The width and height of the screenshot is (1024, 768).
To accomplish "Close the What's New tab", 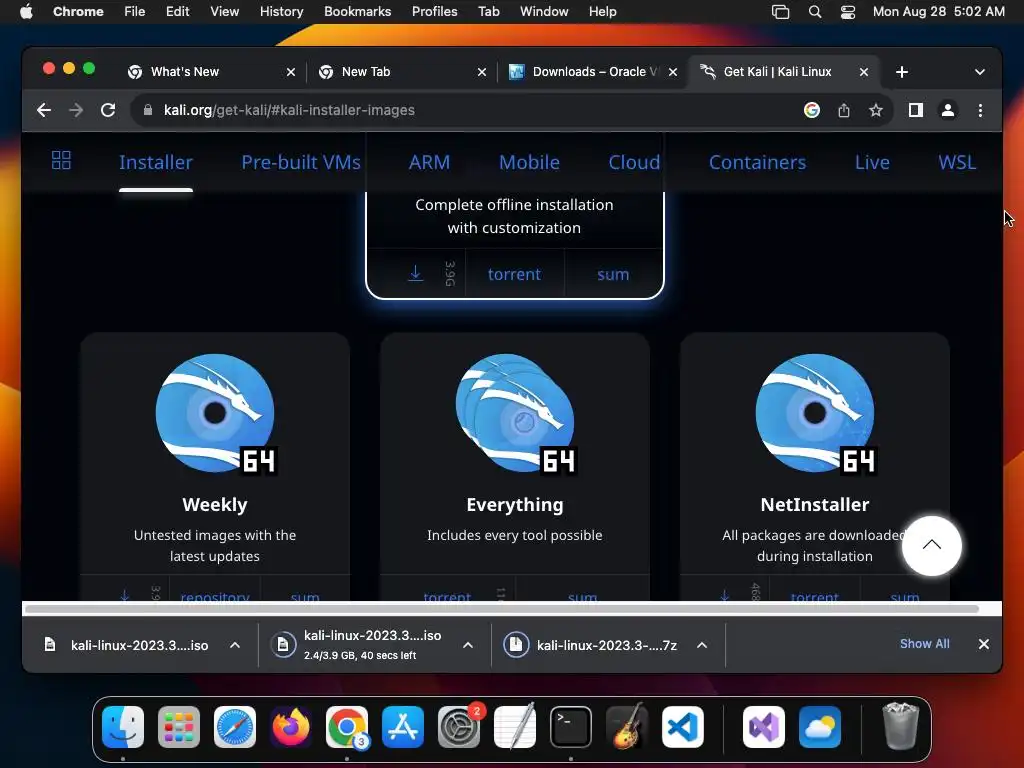I will click(x=291, y=72).
